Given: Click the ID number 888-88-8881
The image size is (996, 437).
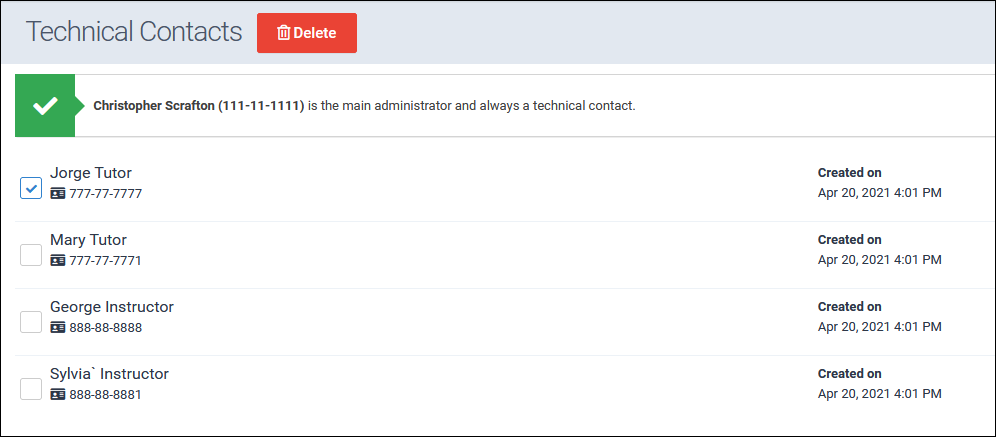Looking at the screenshot, I should pyautogui.click(x=105, y=394).
